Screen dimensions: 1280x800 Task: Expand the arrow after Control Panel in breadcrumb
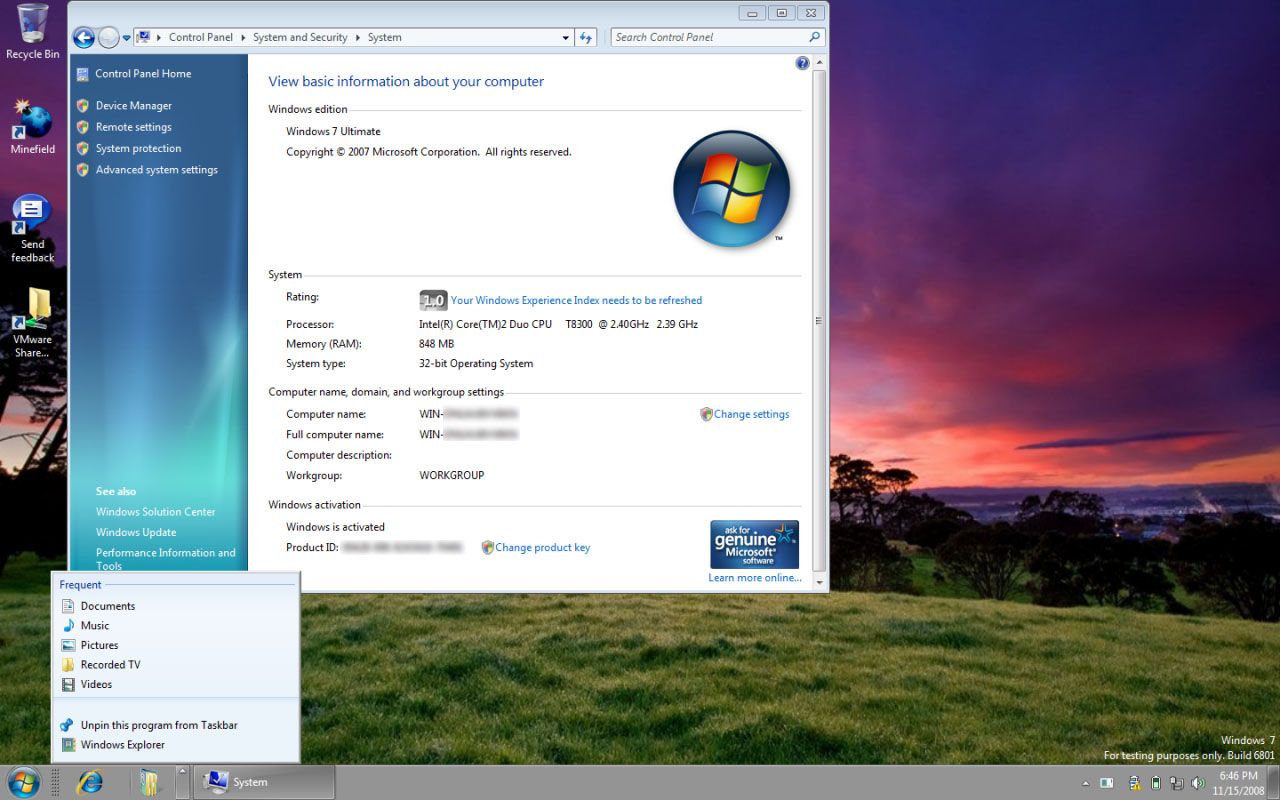(243, 37)
